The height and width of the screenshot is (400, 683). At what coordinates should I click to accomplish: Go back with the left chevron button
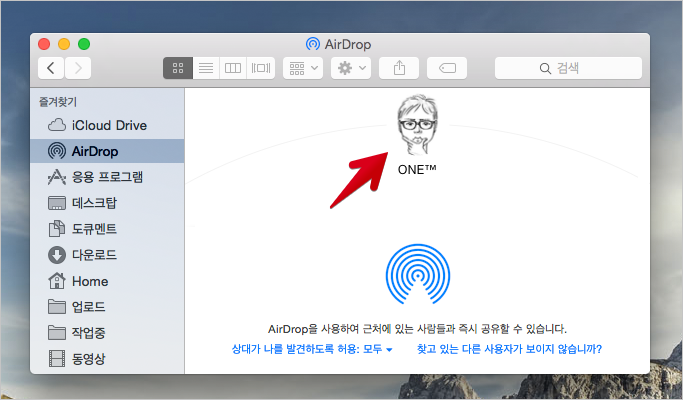[x=51, y=68]
